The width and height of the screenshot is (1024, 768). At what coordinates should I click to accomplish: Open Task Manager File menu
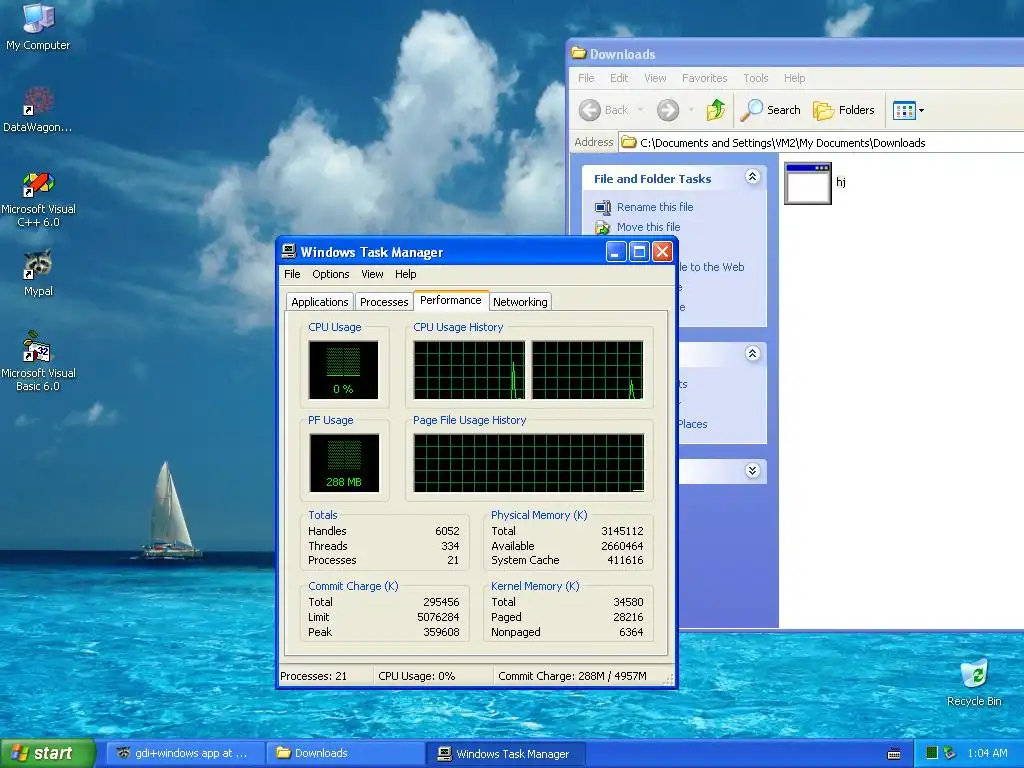click(292, 274)
